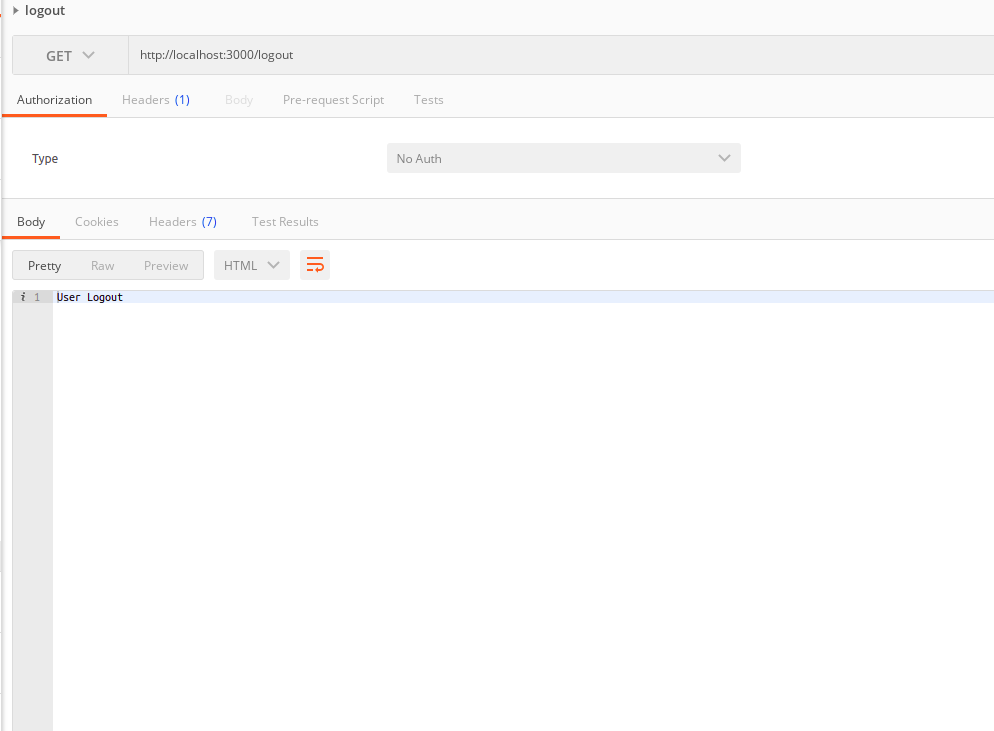Click the 'logout' request title
The image size is (994, 731).
(x=45, y=11)
